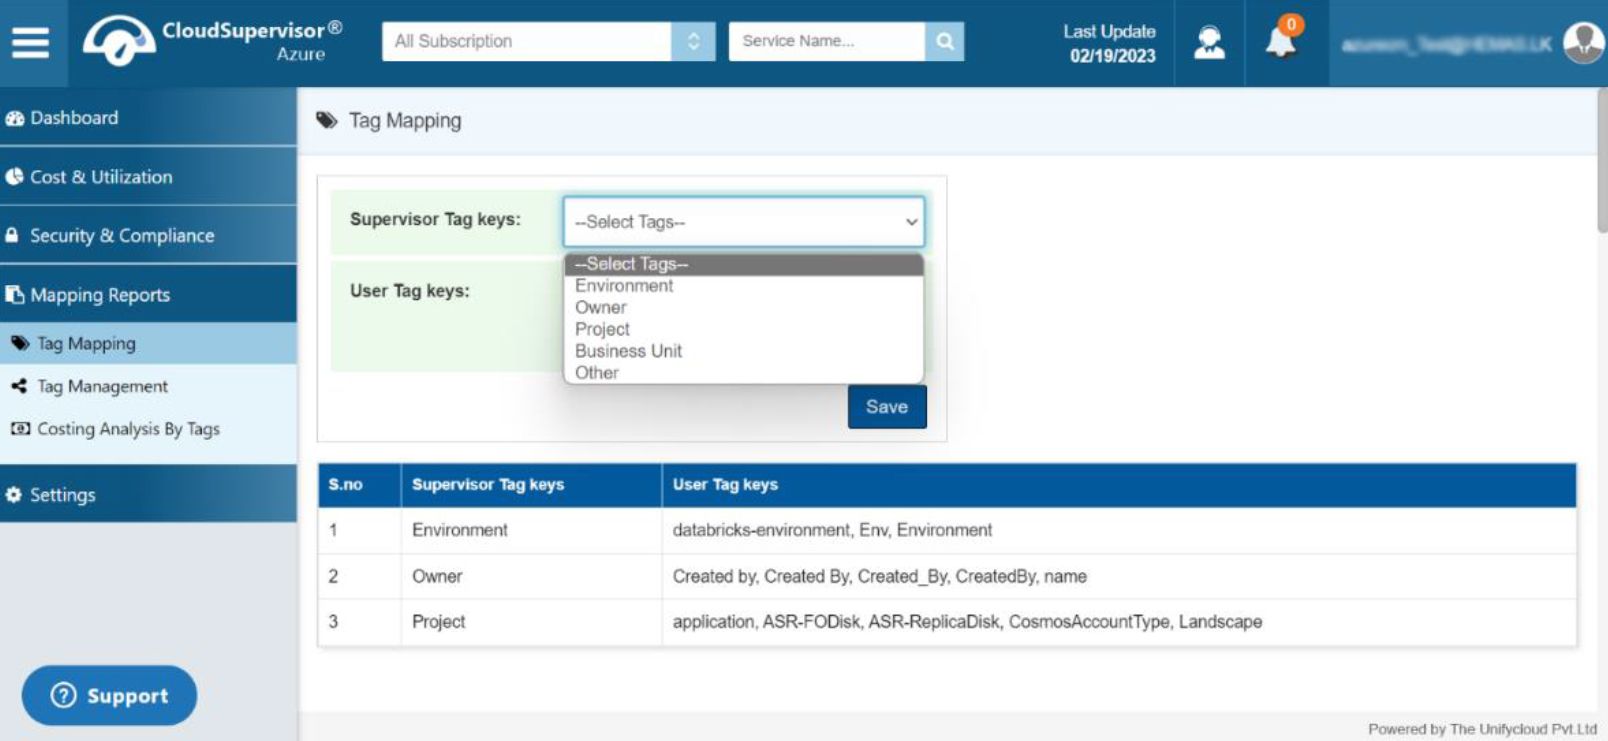Click the Support button
The width and height of the screenshot is (1608, 741).
click(x=109, y=696)
